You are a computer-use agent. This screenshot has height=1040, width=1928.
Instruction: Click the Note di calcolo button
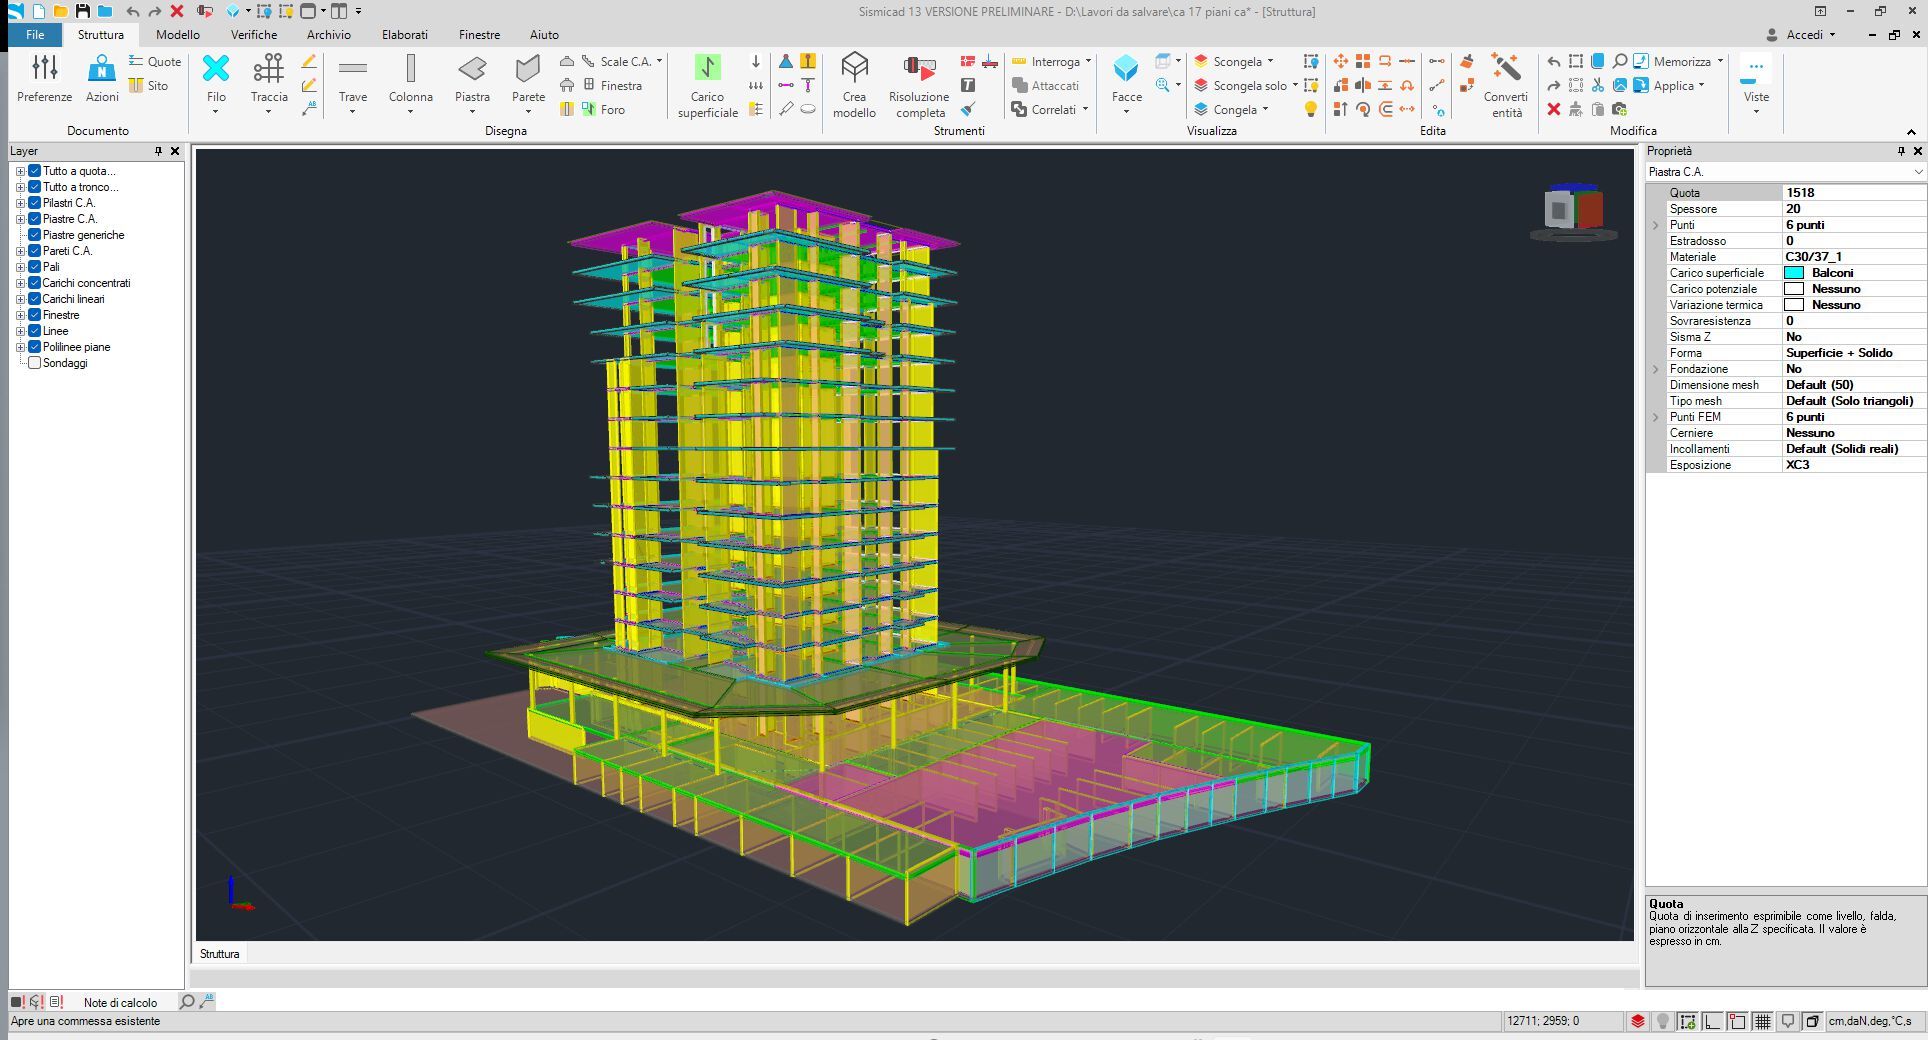120,1002
